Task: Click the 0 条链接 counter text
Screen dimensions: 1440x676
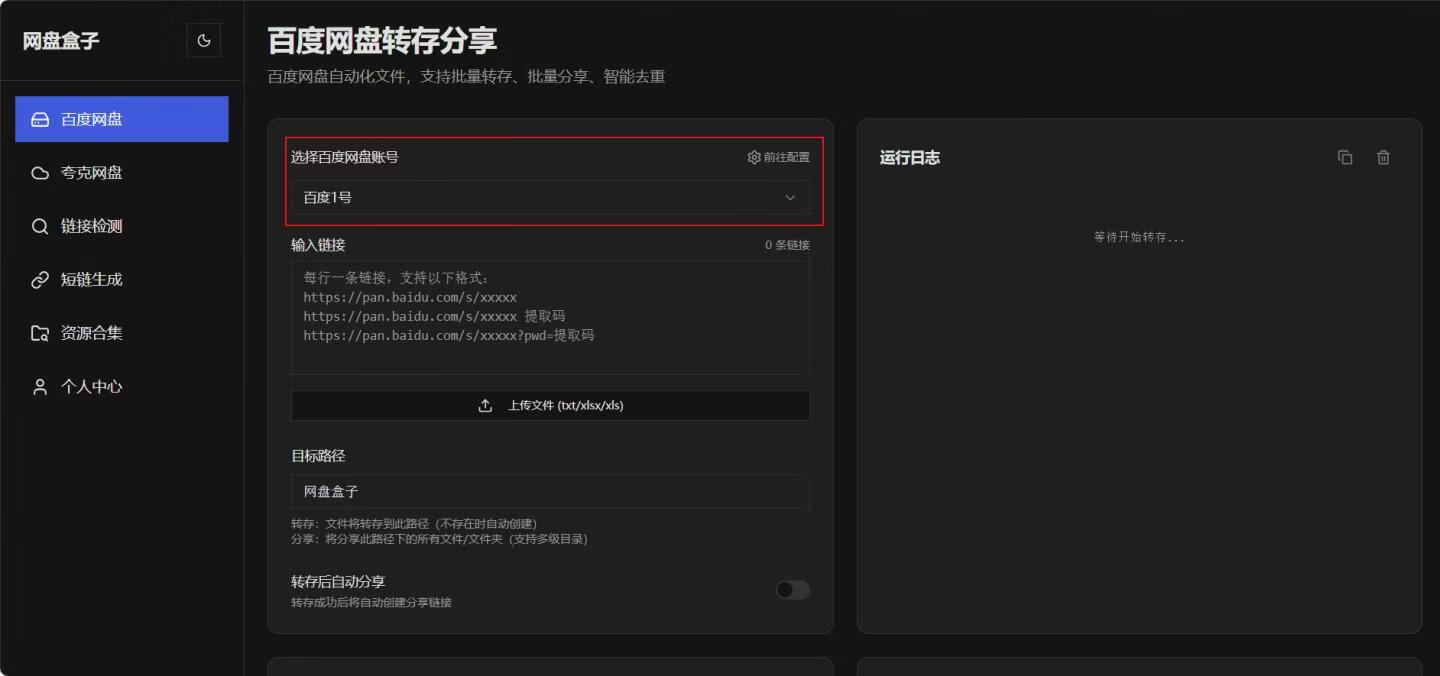Action: tap(787, 245)
